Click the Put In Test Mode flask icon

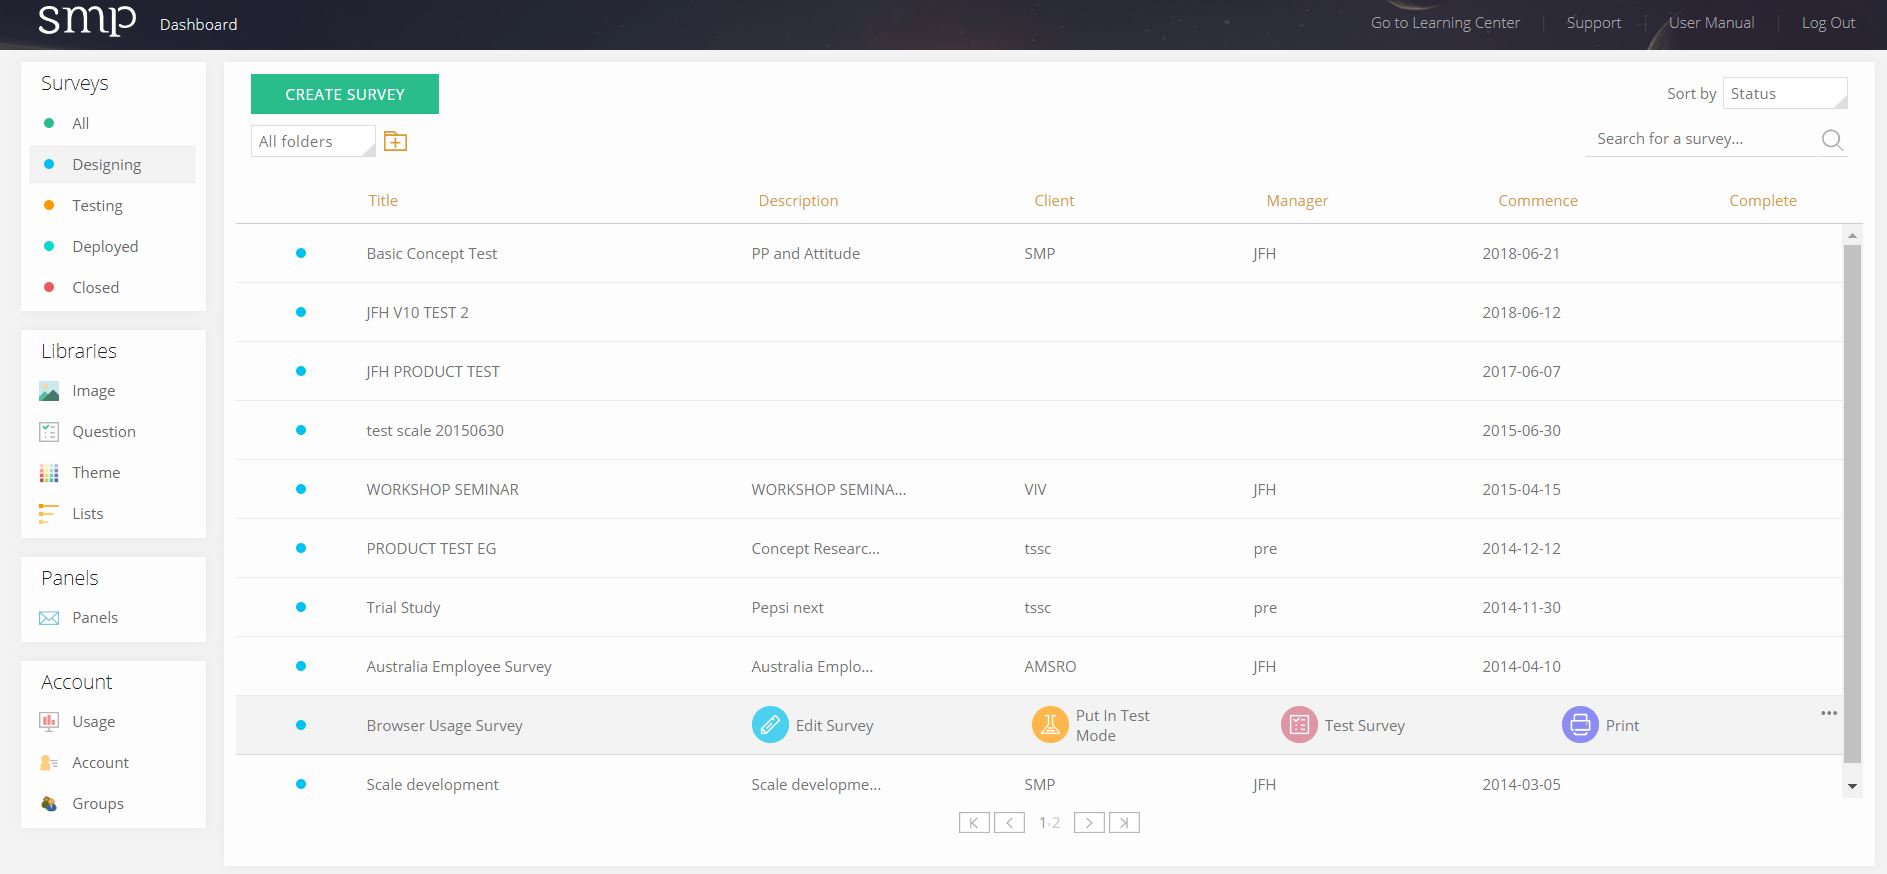click(1050, 725)
